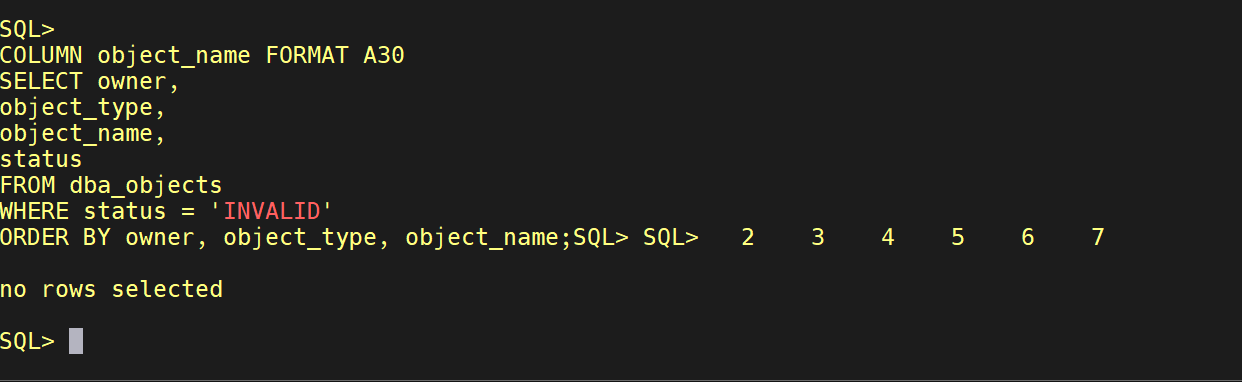Screen dimensions: 1242x382
Task: Click the bottom SQL> prompt text
Action: pos(27,341)
